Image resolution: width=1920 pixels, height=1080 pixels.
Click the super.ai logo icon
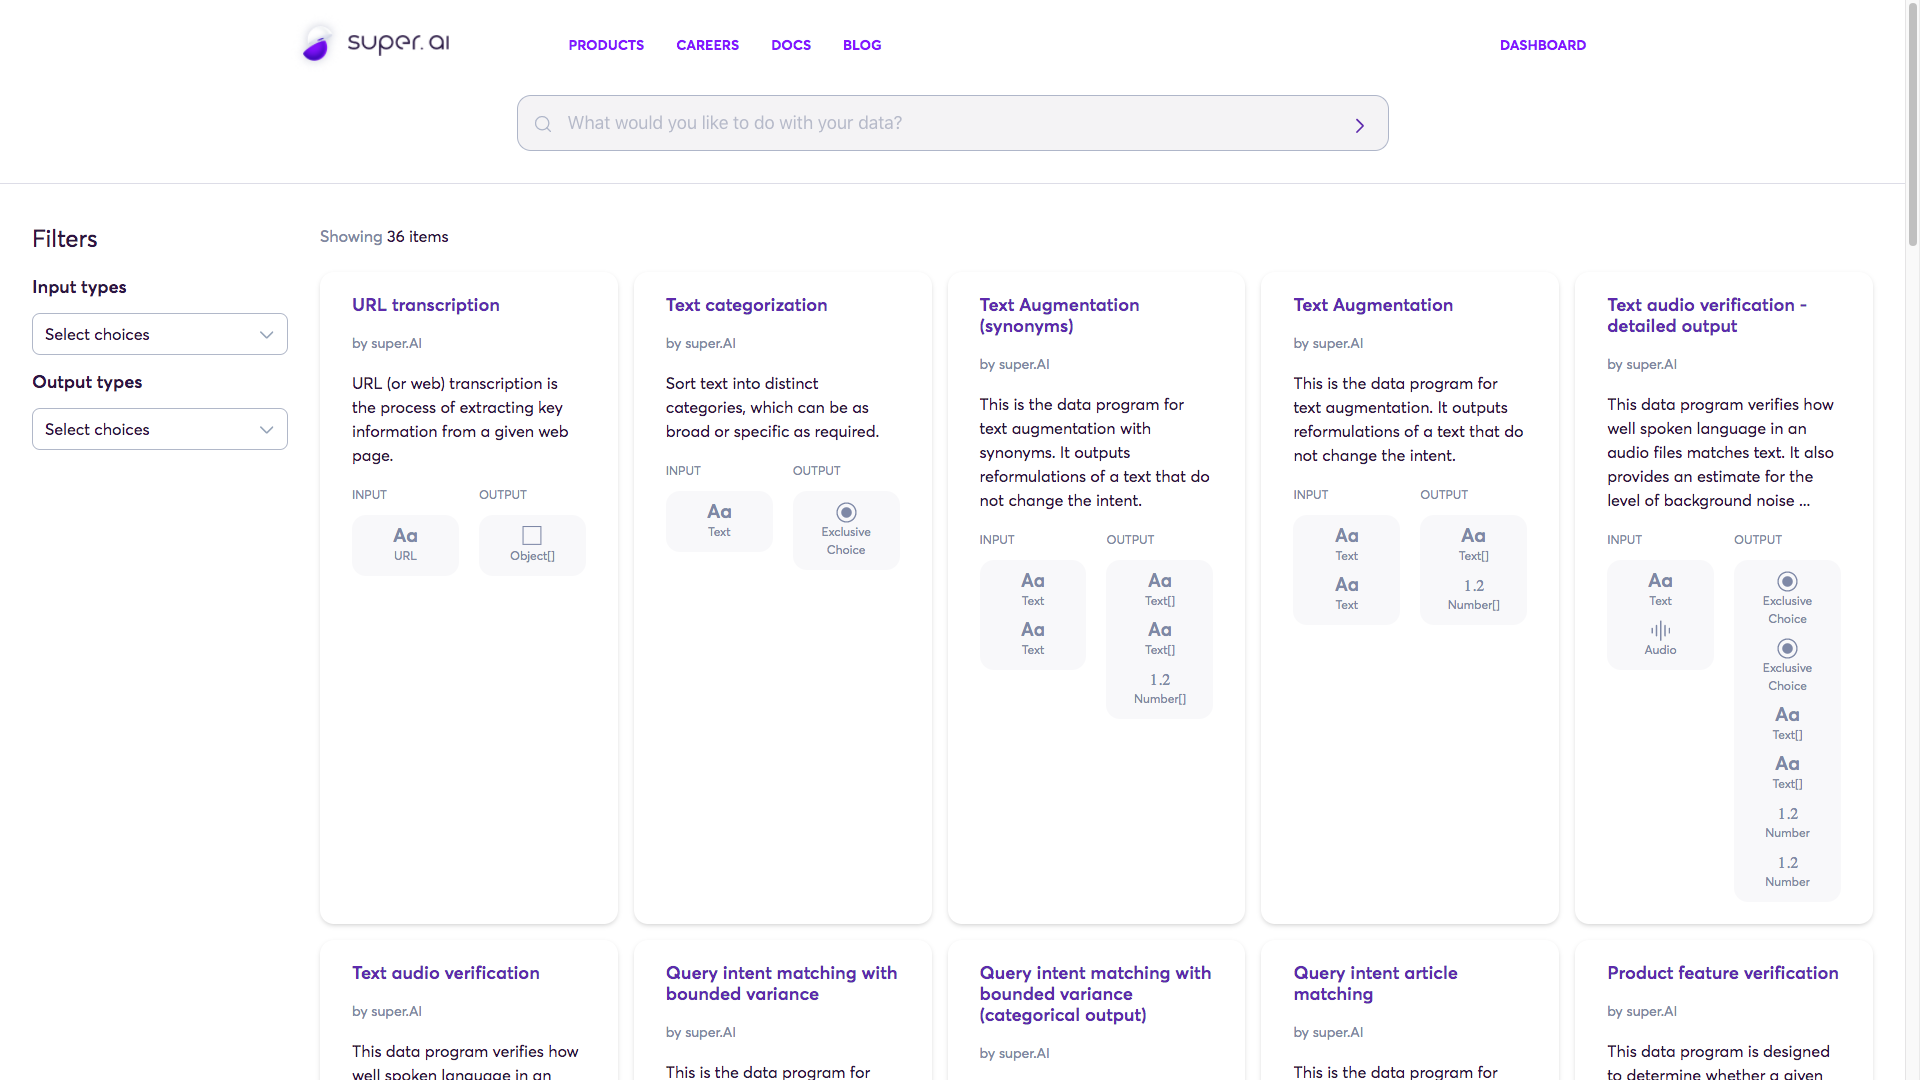click(x=318, y=44)
